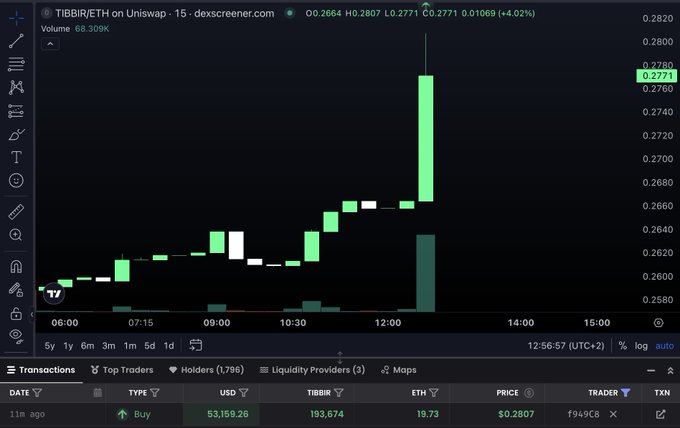Activate the zoom in tool

(x=16, y=235)
